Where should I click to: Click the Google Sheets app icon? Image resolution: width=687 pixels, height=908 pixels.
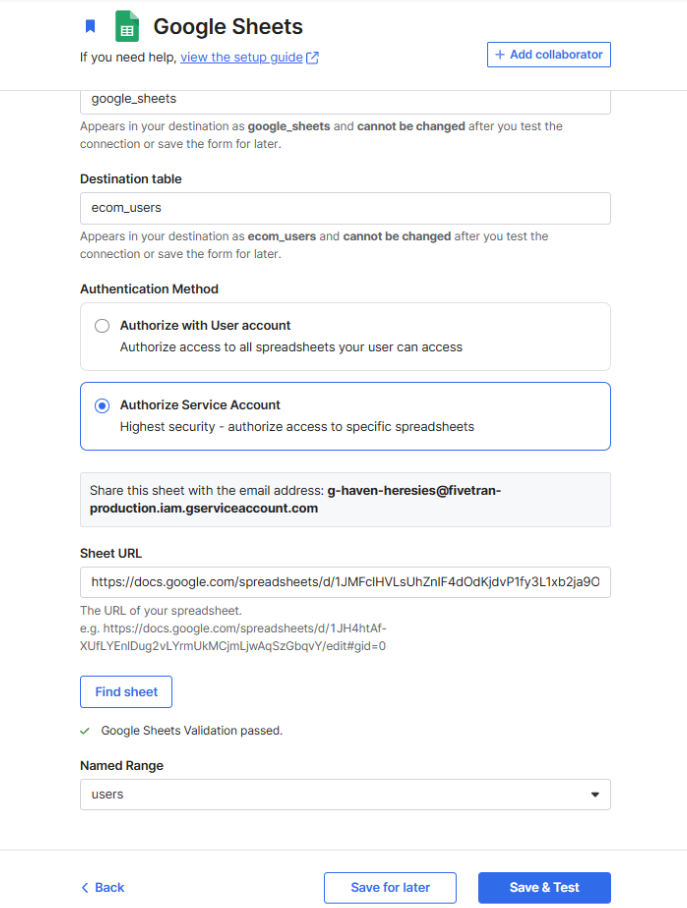[x=125, y=26]
